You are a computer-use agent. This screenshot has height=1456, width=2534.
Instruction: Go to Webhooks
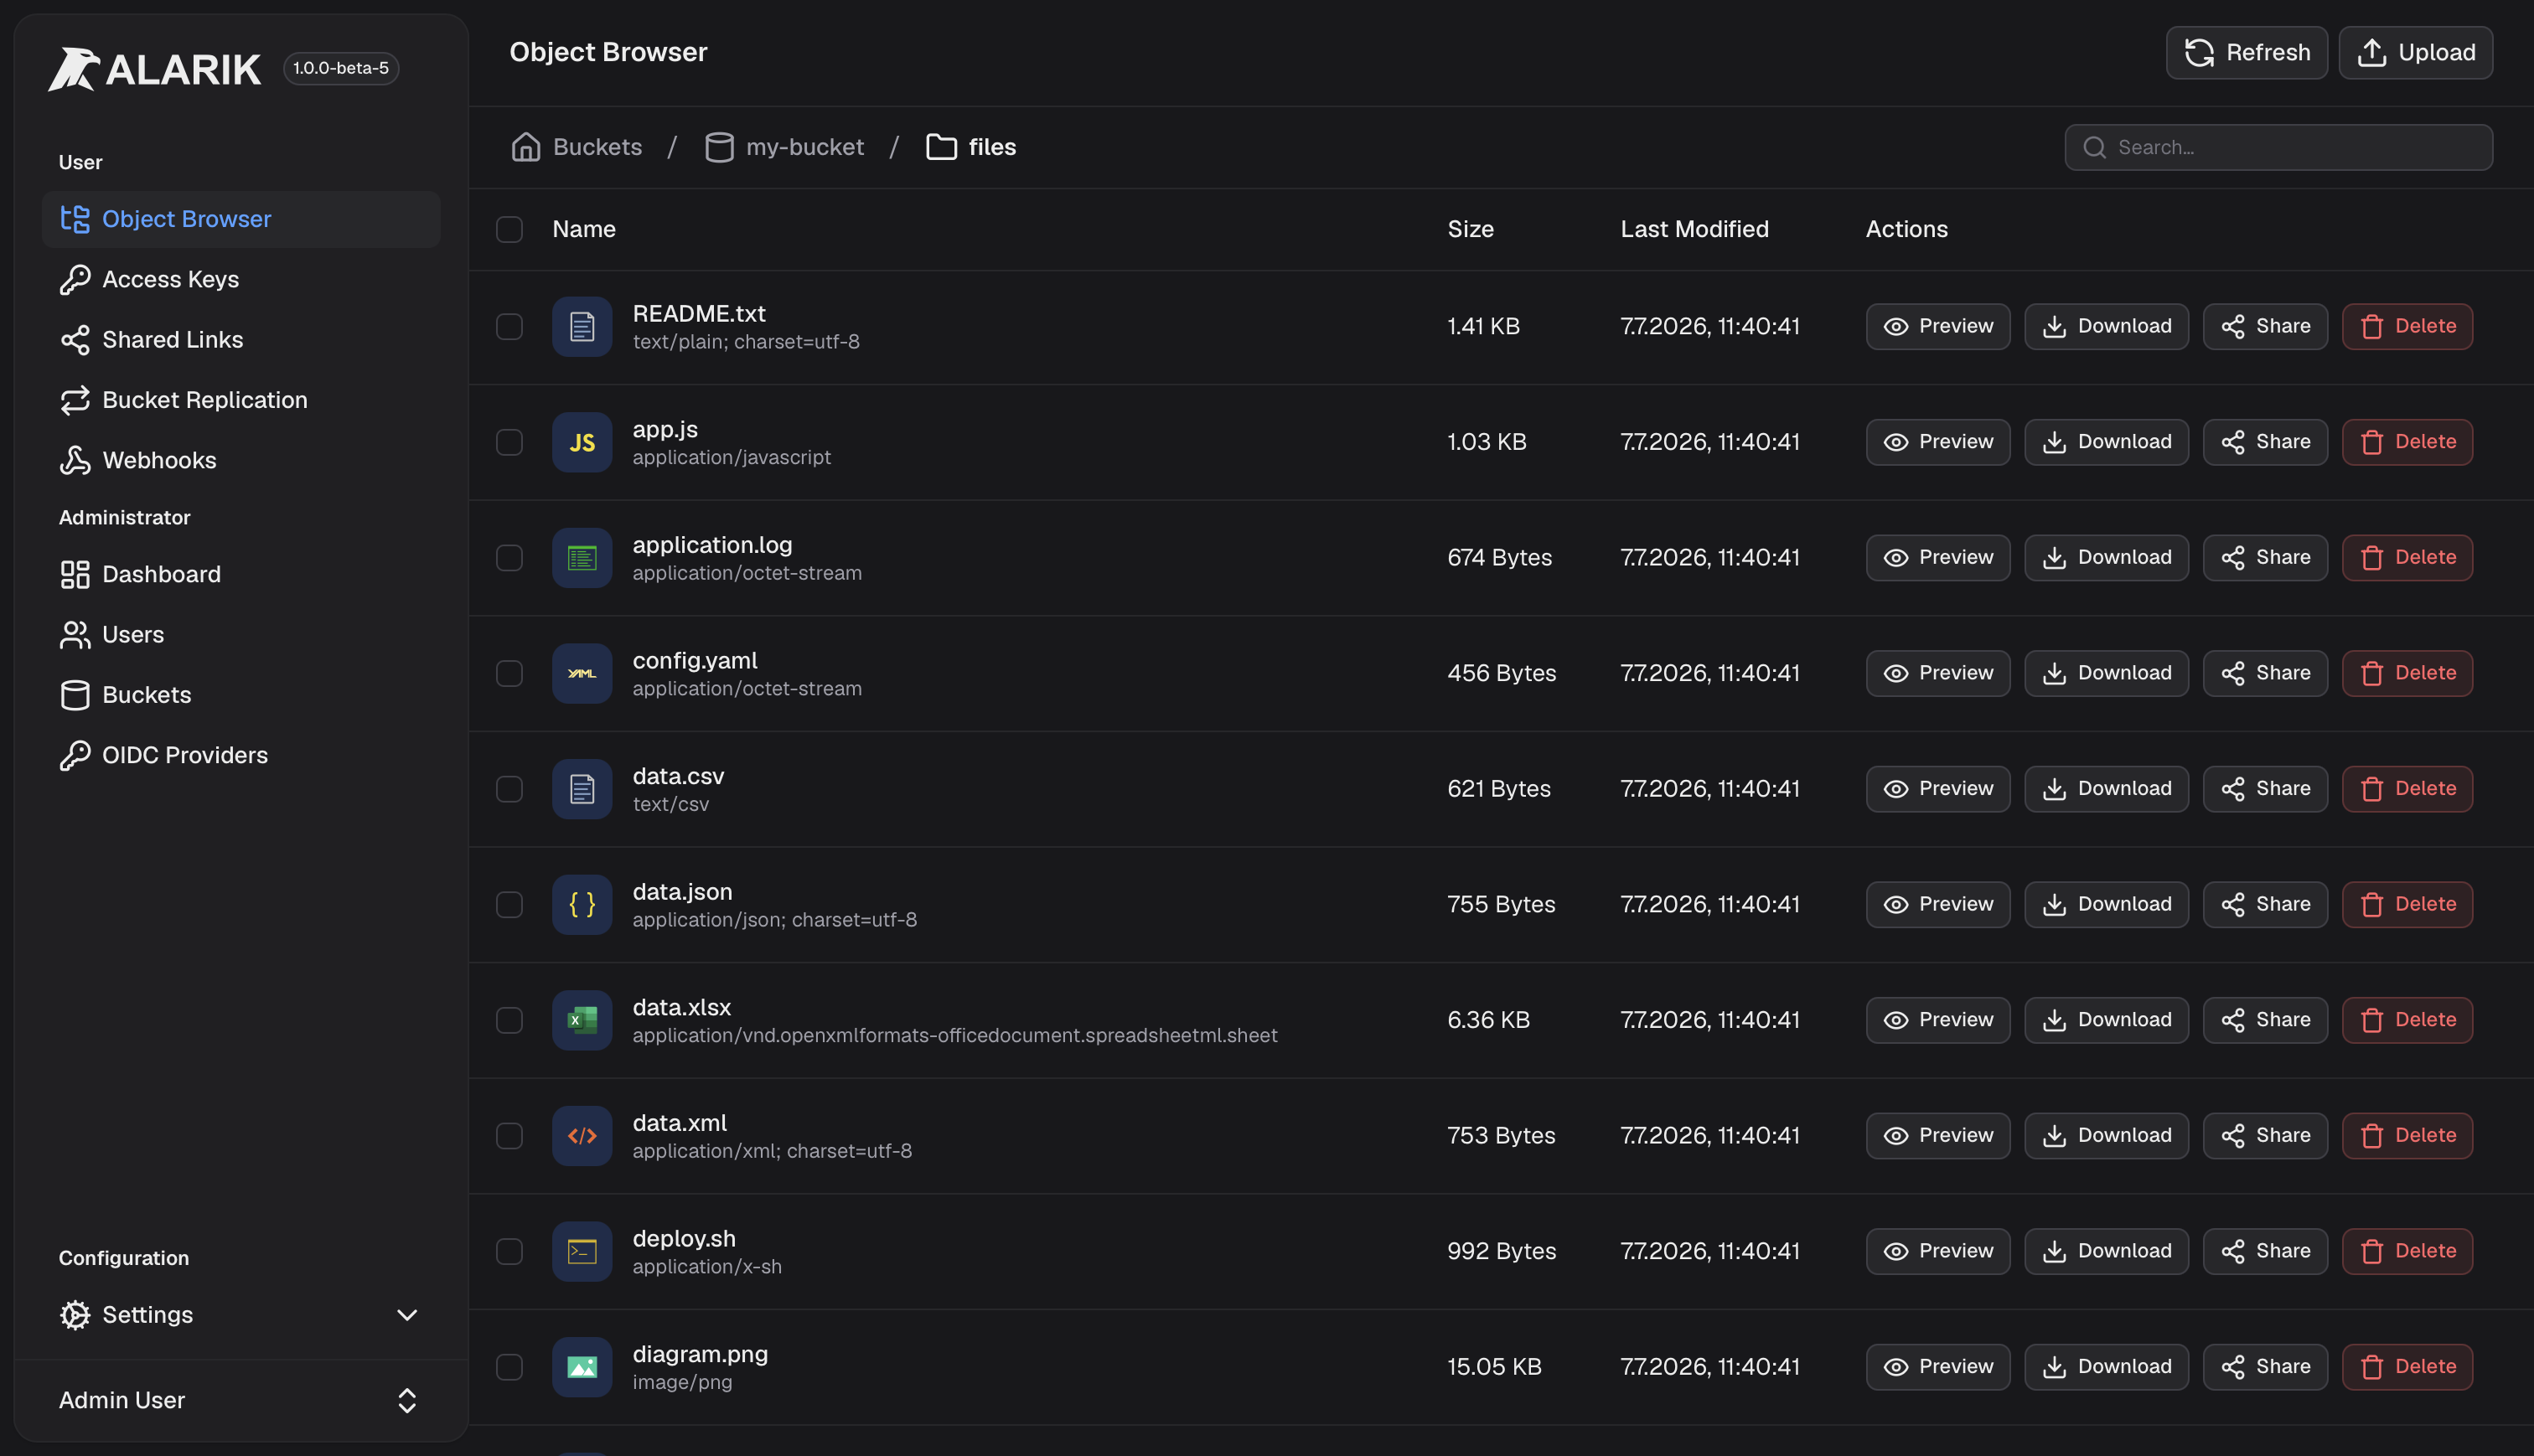pos(240,460)
